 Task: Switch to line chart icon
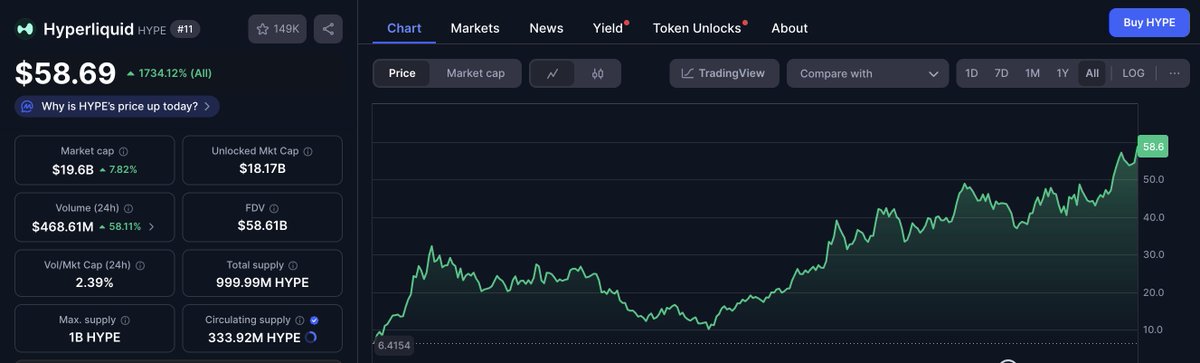point(553,73)
